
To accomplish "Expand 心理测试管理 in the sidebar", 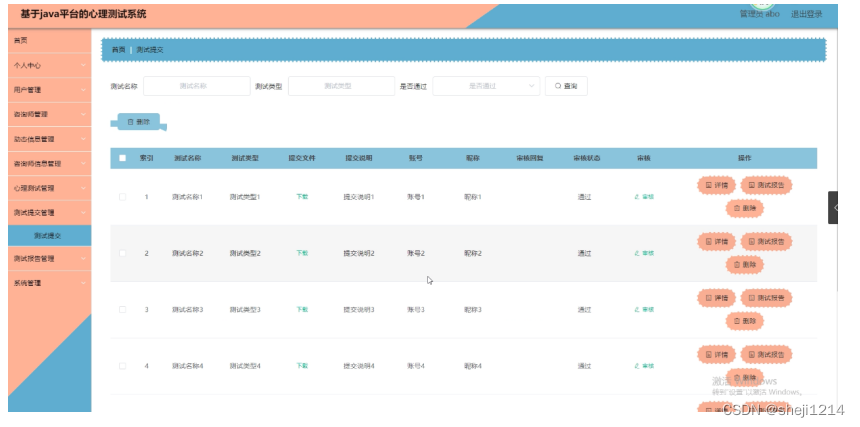I will 49,188.
